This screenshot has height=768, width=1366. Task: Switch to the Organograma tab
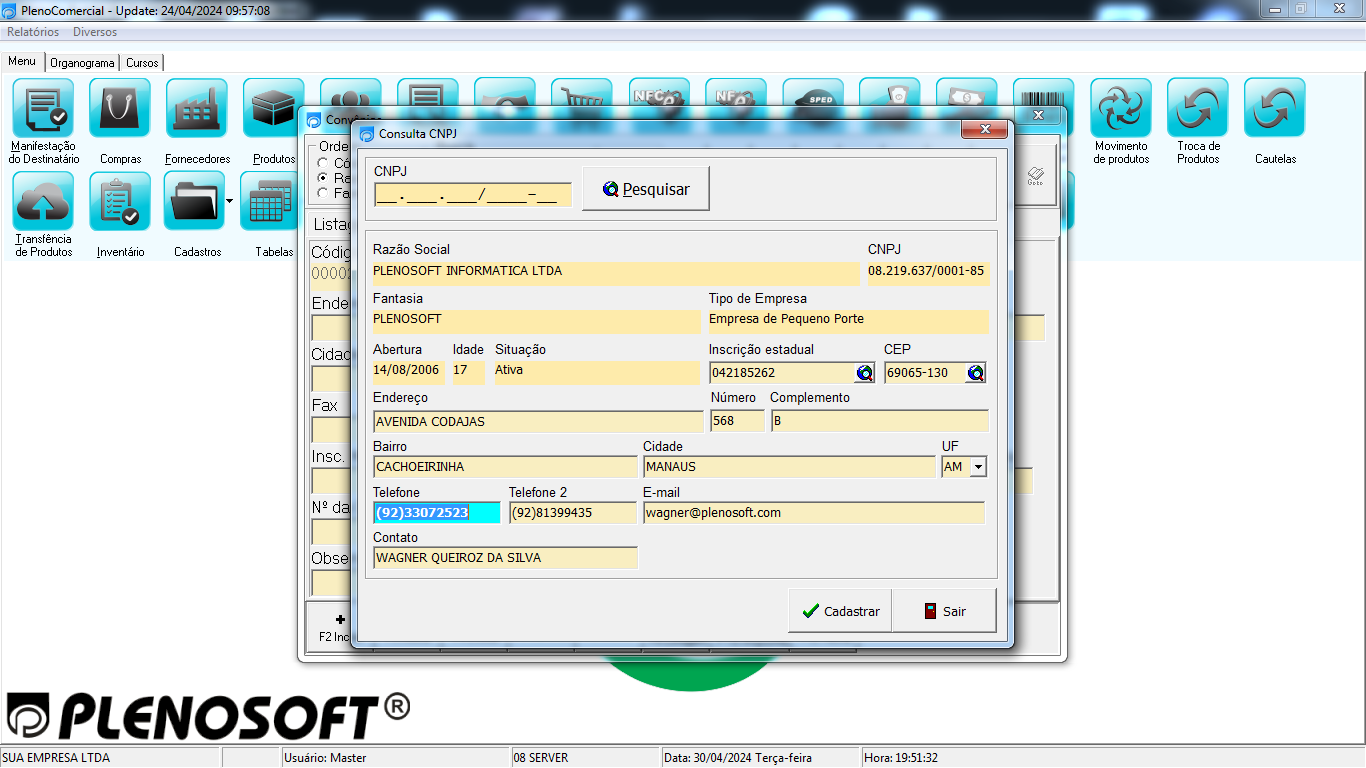pos(82,62)
